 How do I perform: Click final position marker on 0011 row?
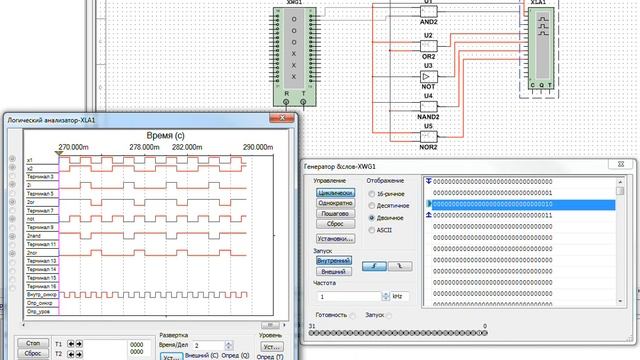(x=429, y=215)
